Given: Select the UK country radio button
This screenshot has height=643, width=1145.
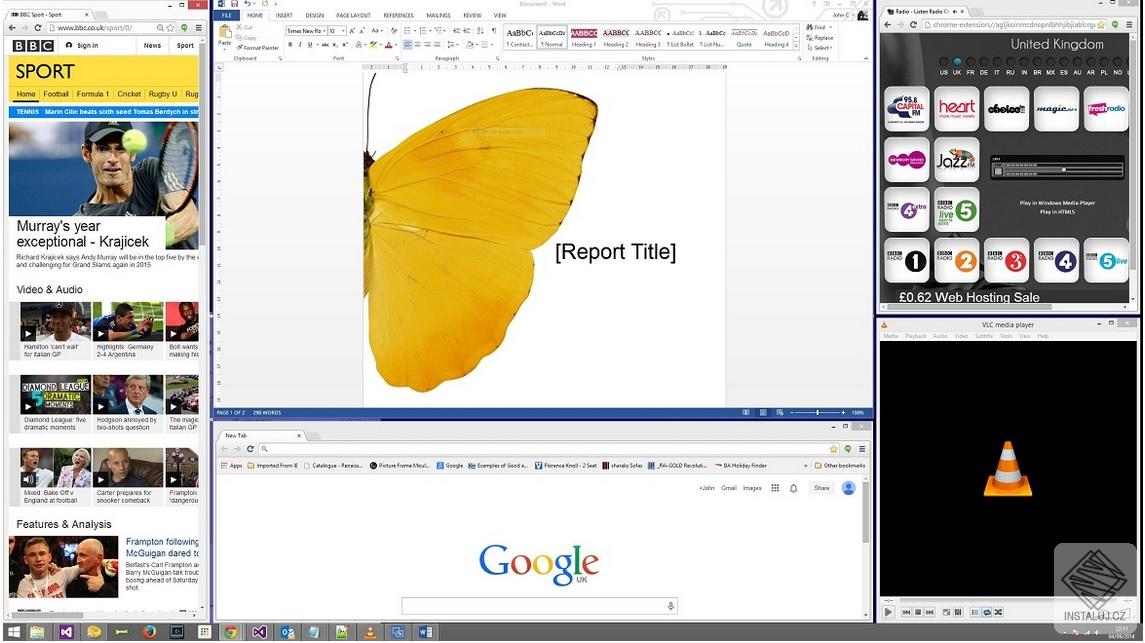Looking at the screenshot, I should (x=957, y=62).
